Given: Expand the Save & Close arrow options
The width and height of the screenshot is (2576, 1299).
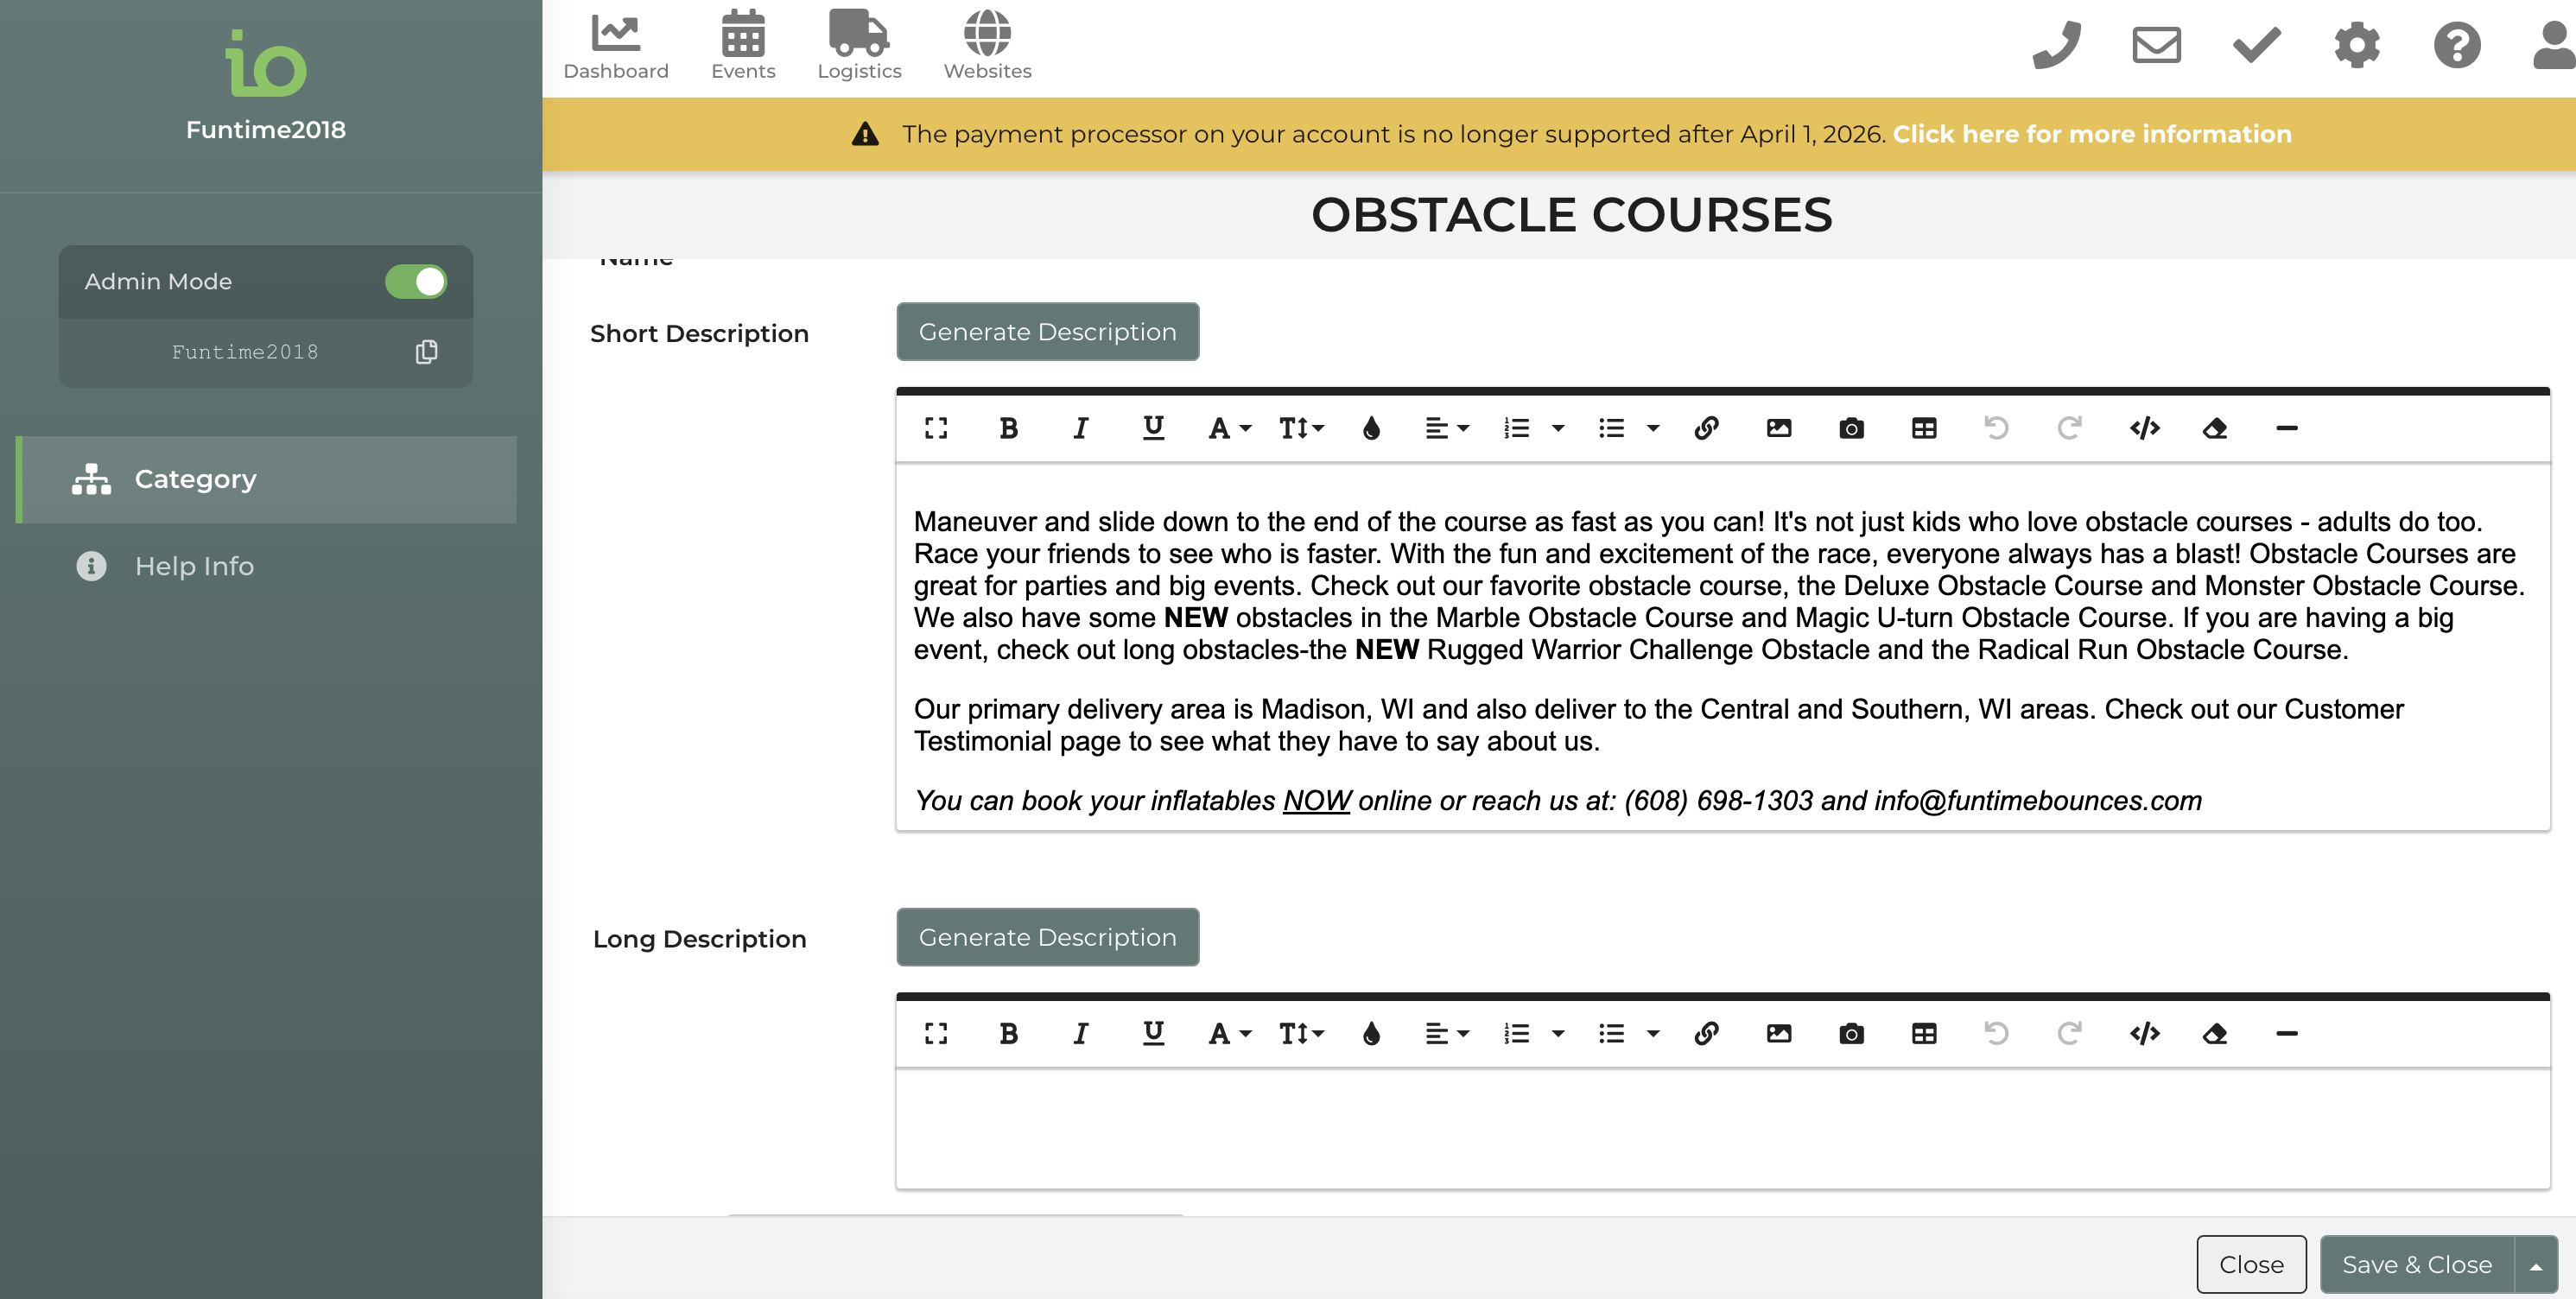Looking at the screenshot, I should [2536, 1266].
